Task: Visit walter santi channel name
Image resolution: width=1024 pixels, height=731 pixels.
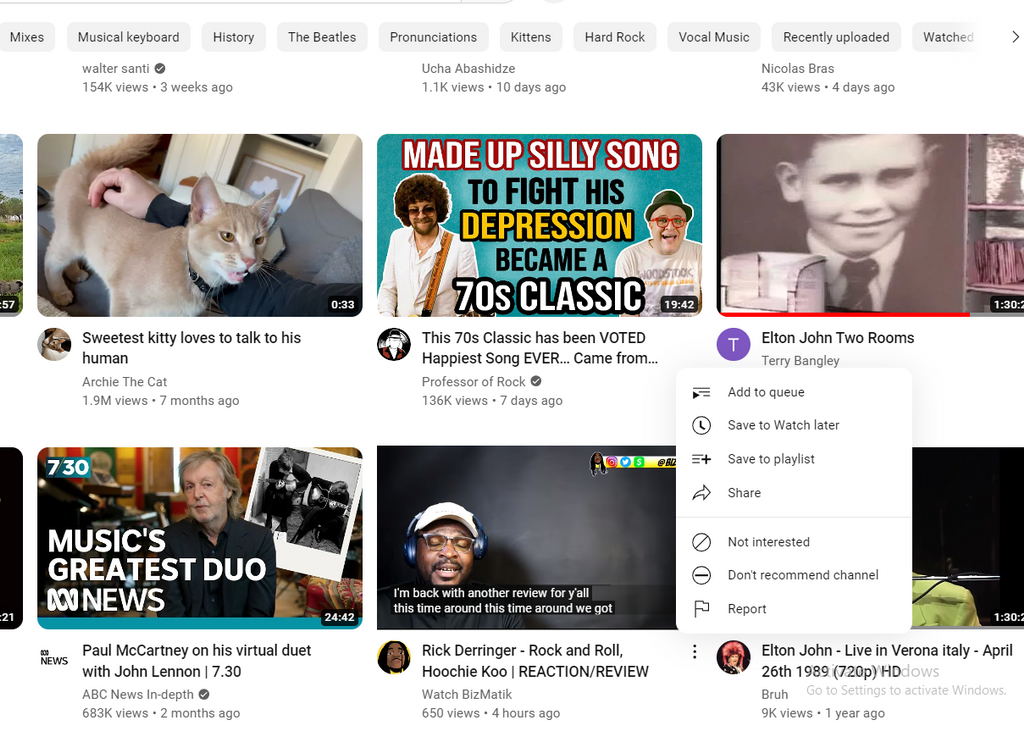Action: 116,69
